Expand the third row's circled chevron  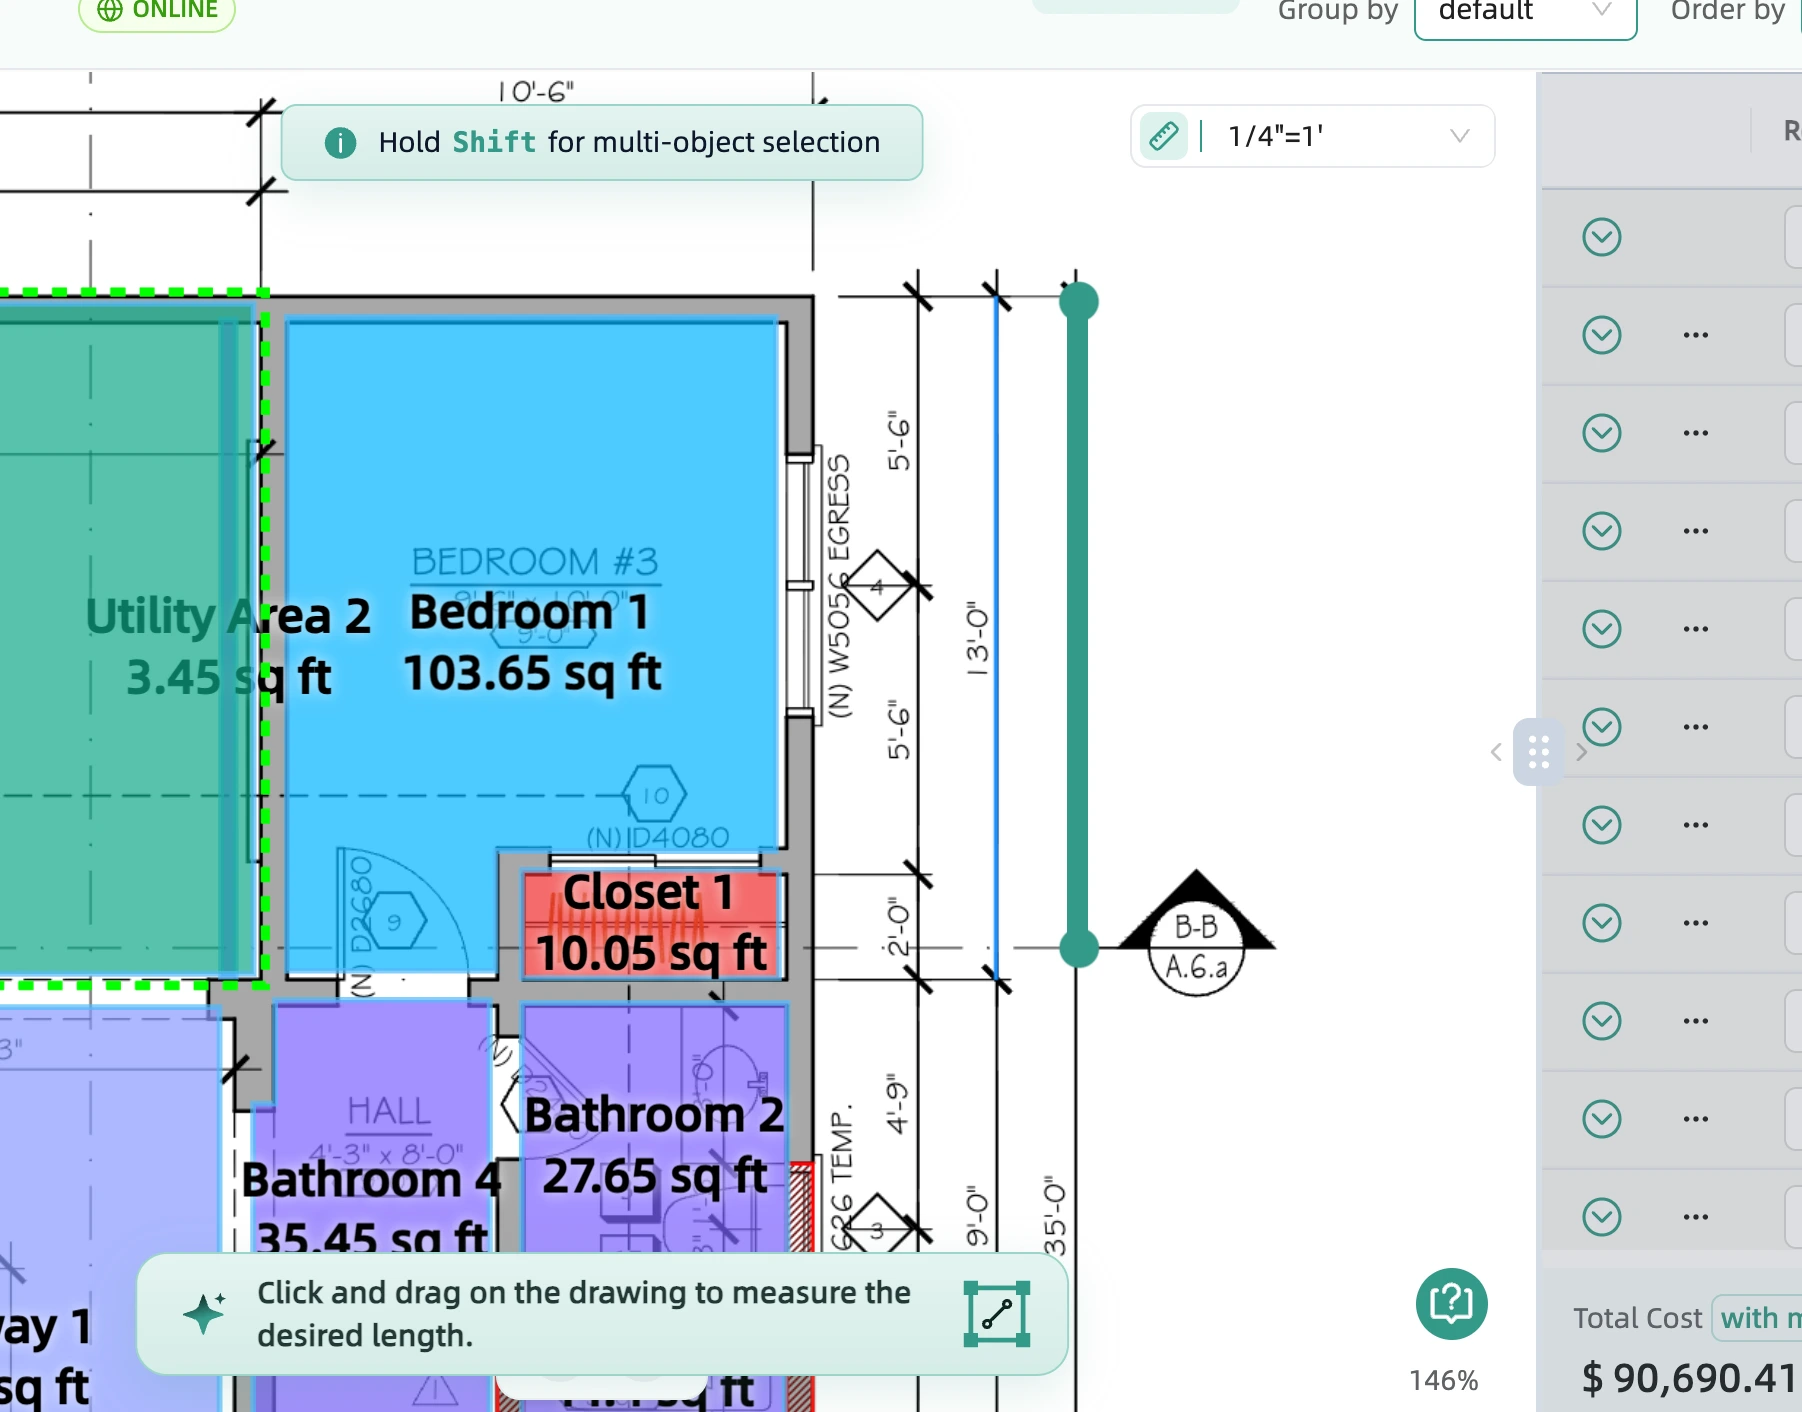(1601, 433)
